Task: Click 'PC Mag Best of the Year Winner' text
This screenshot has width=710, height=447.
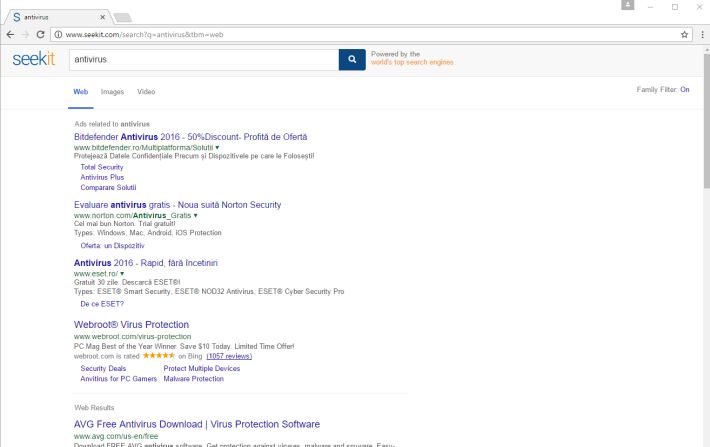Action: 125,346
